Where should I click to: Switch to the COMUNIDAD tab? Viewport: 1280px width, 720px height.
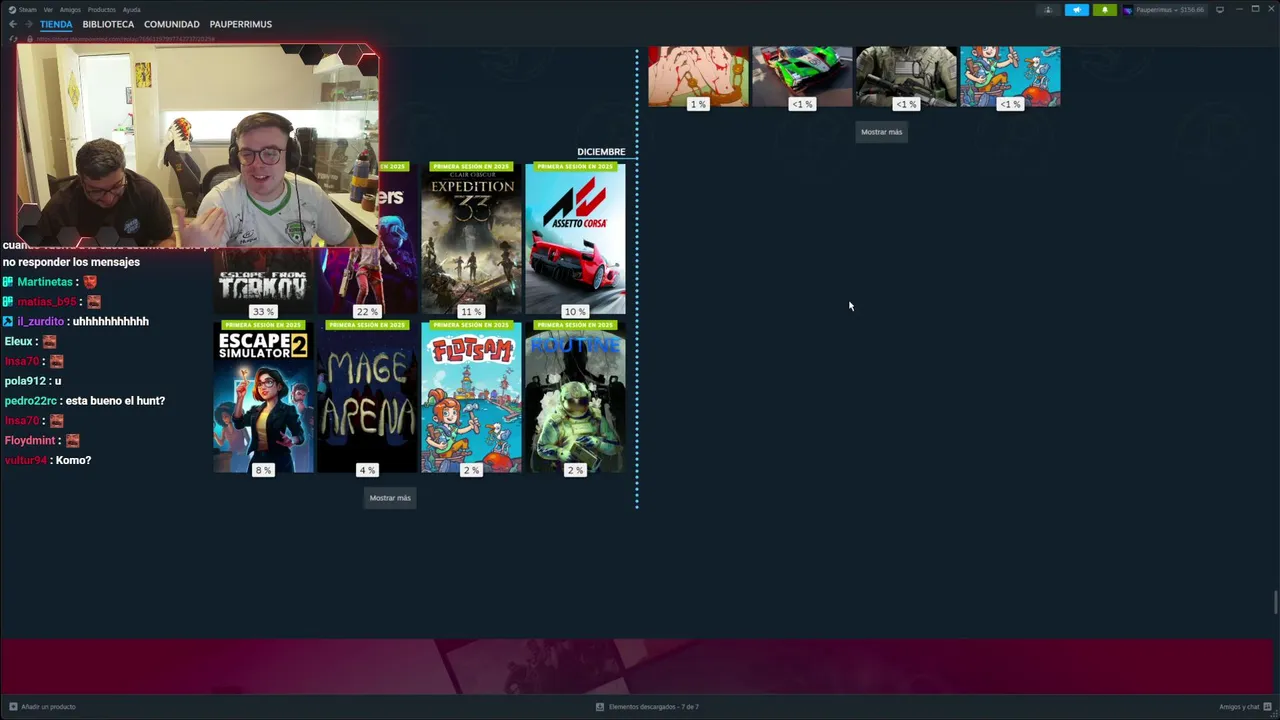(171, 24)
